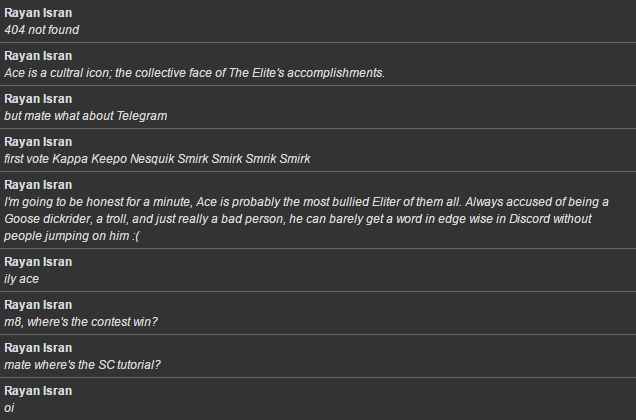The width and height of the screenshot is (636, 420).
Task: Click the author name above the cultral icon message
Action: click(38, 56)
